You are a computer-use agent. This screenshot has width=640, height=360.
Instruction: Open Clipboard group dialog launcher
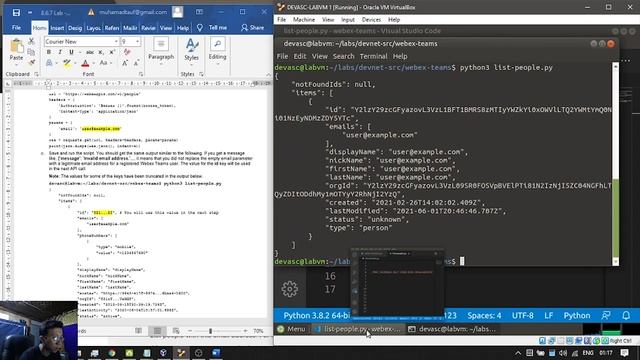36,74
